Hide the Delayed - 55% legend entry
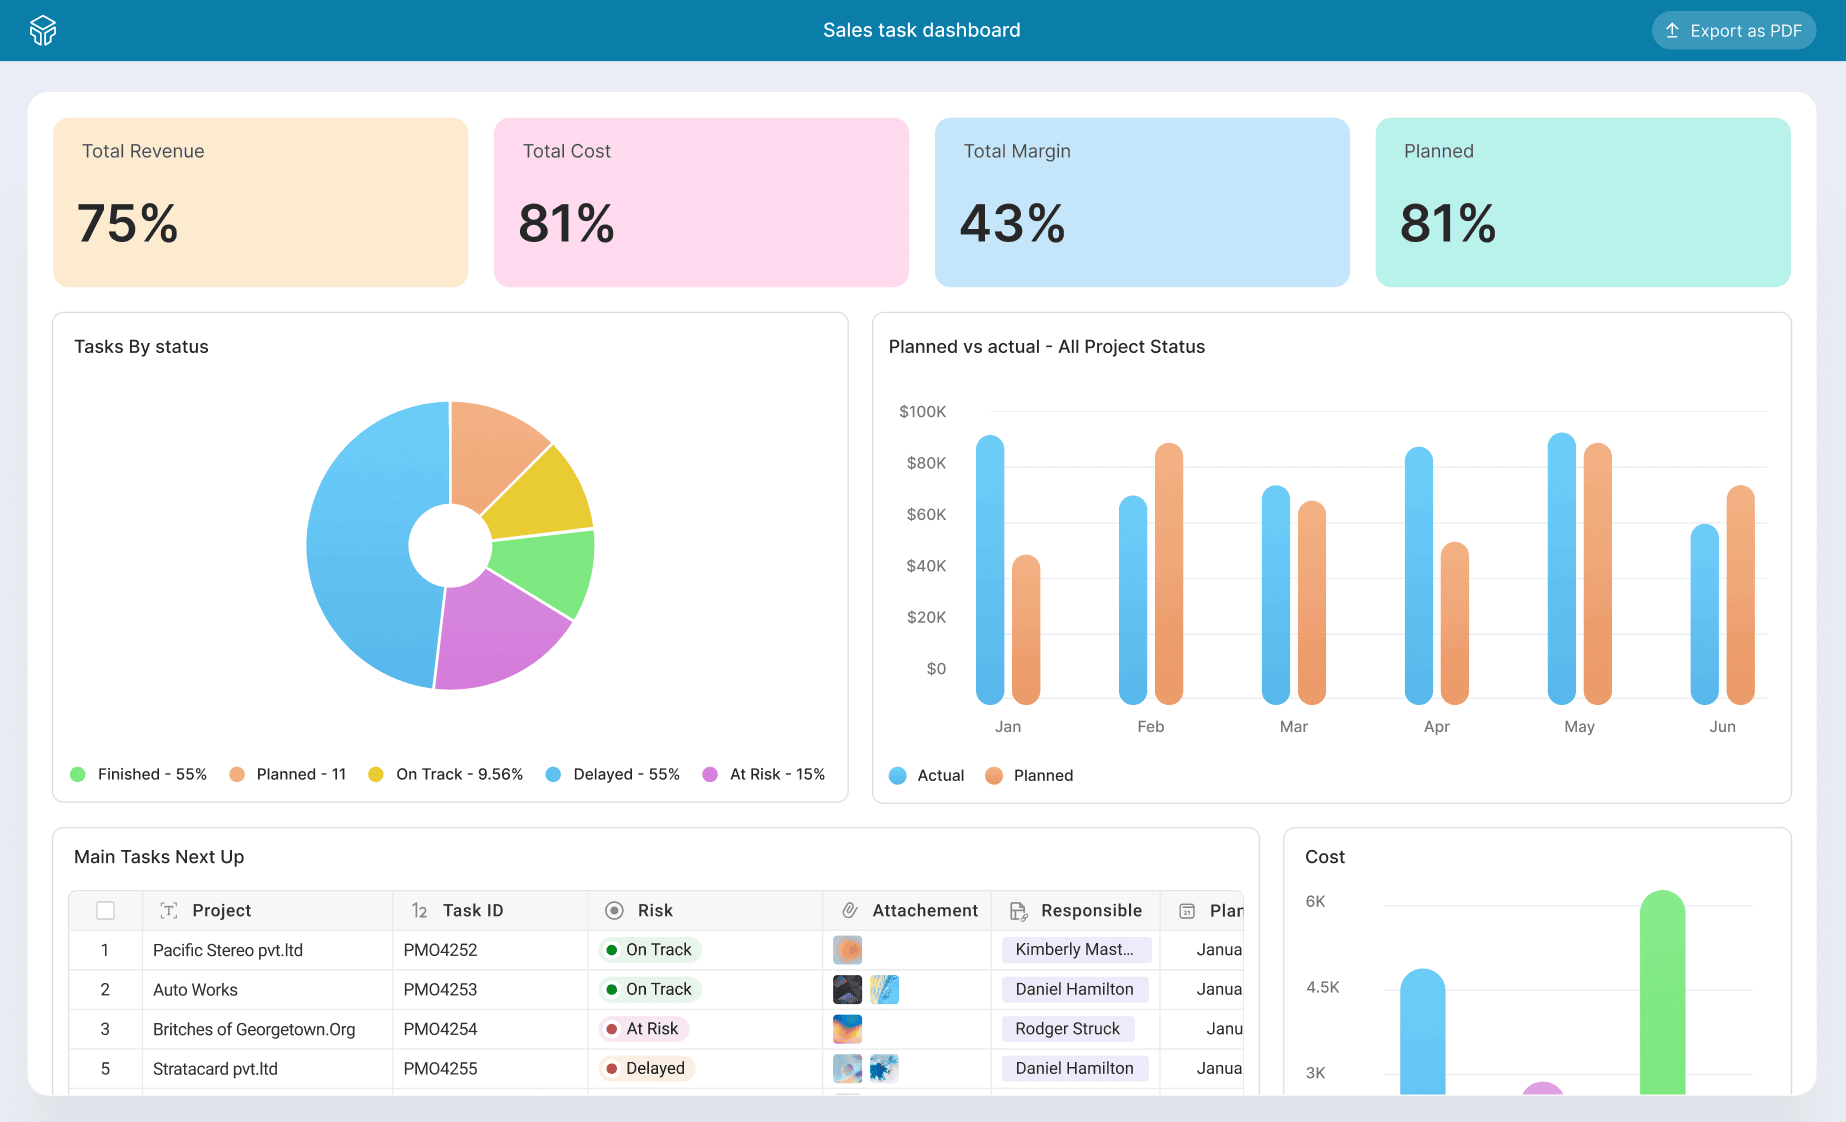1846x1122 pixels. pyautogui.click(x=612, y=773)
